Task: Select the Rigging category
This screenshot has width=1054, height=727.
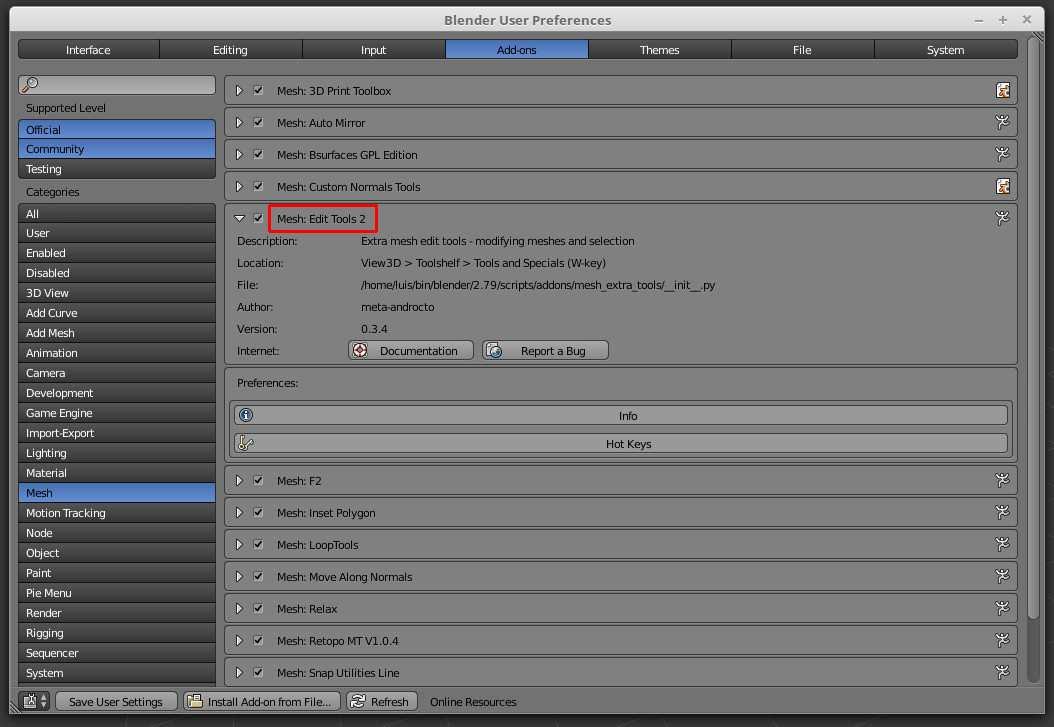Action: tap(117, 633)
